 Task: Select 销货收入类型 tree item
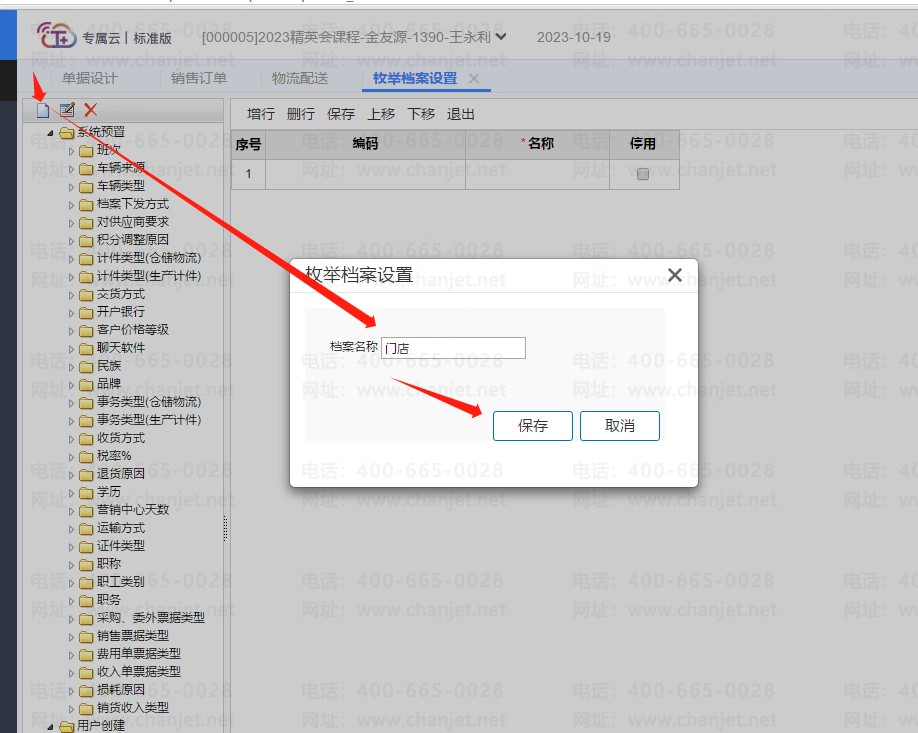(x=133, y=708)
